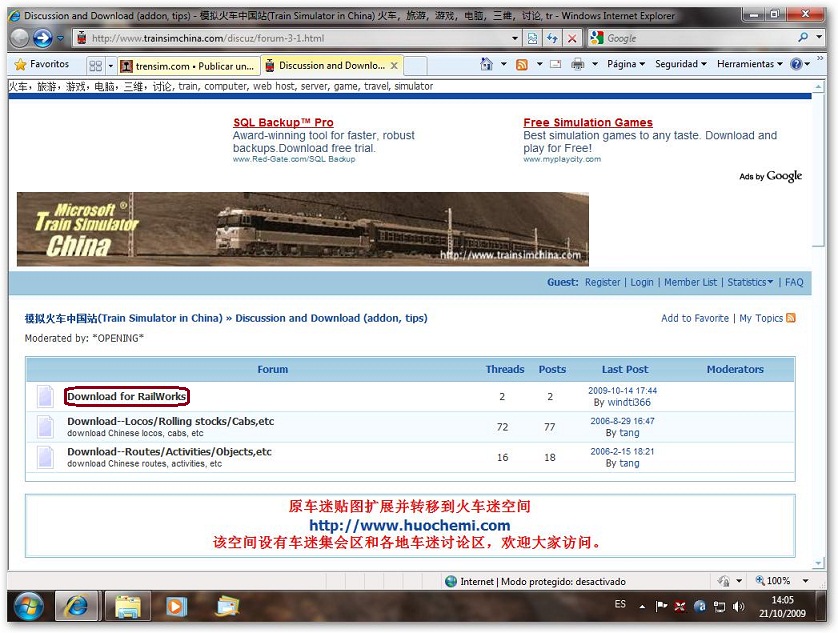The width and height of the screenshot is (838, 633).
Task: Open Quick Tabs thumbnail view
Action: click(96, 65)
